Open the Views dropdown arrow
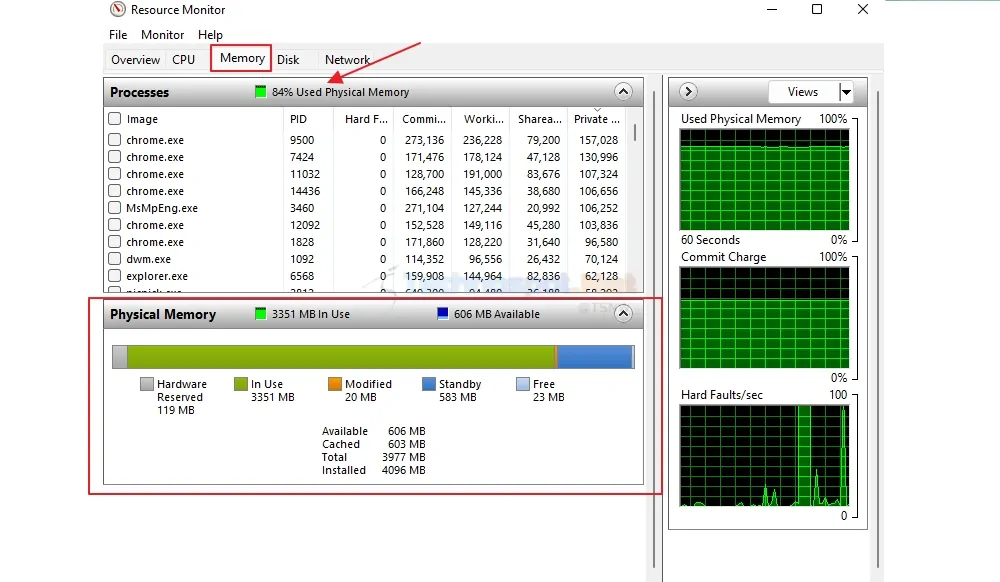 click(846, 92)
